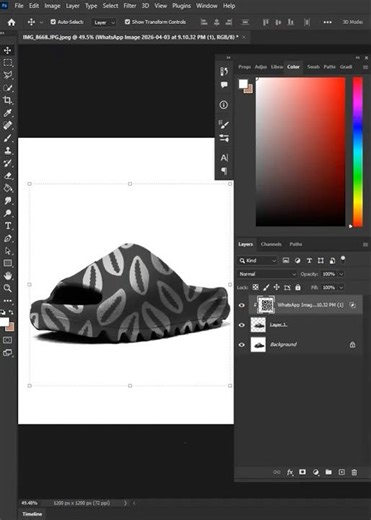Select the Paint Bucket tool
Viewport: 371px width, 520px height.
(x=7, y=188)
